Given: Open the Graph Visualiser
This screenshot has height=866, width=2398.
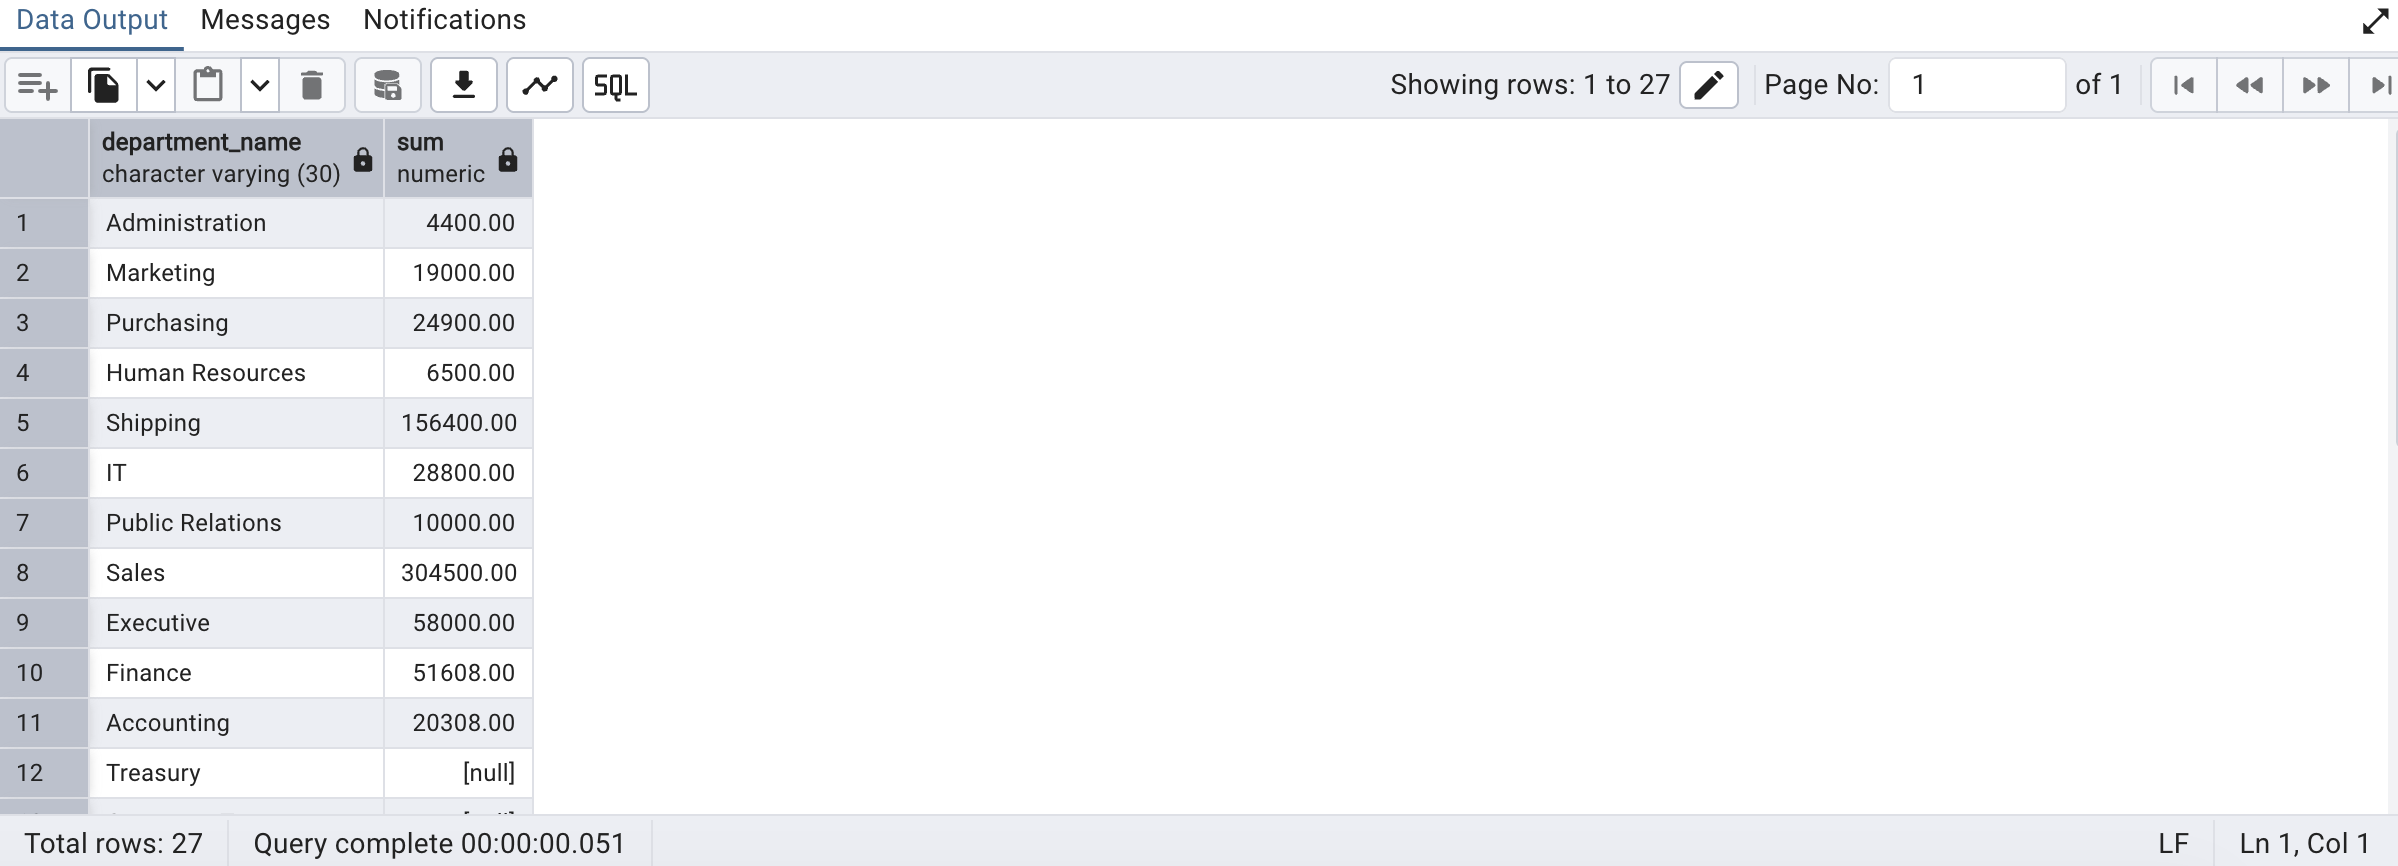Looking at the screenshot, I should (540, 86).
